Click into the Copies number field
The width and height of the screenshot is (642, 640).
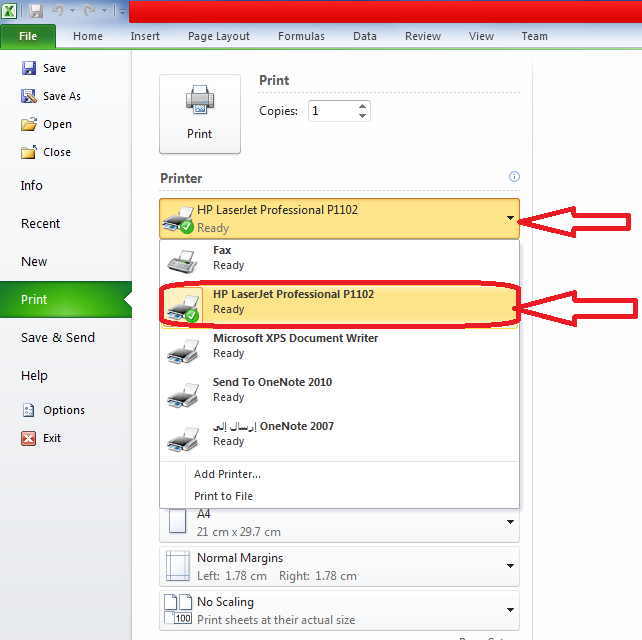point(332,111)
